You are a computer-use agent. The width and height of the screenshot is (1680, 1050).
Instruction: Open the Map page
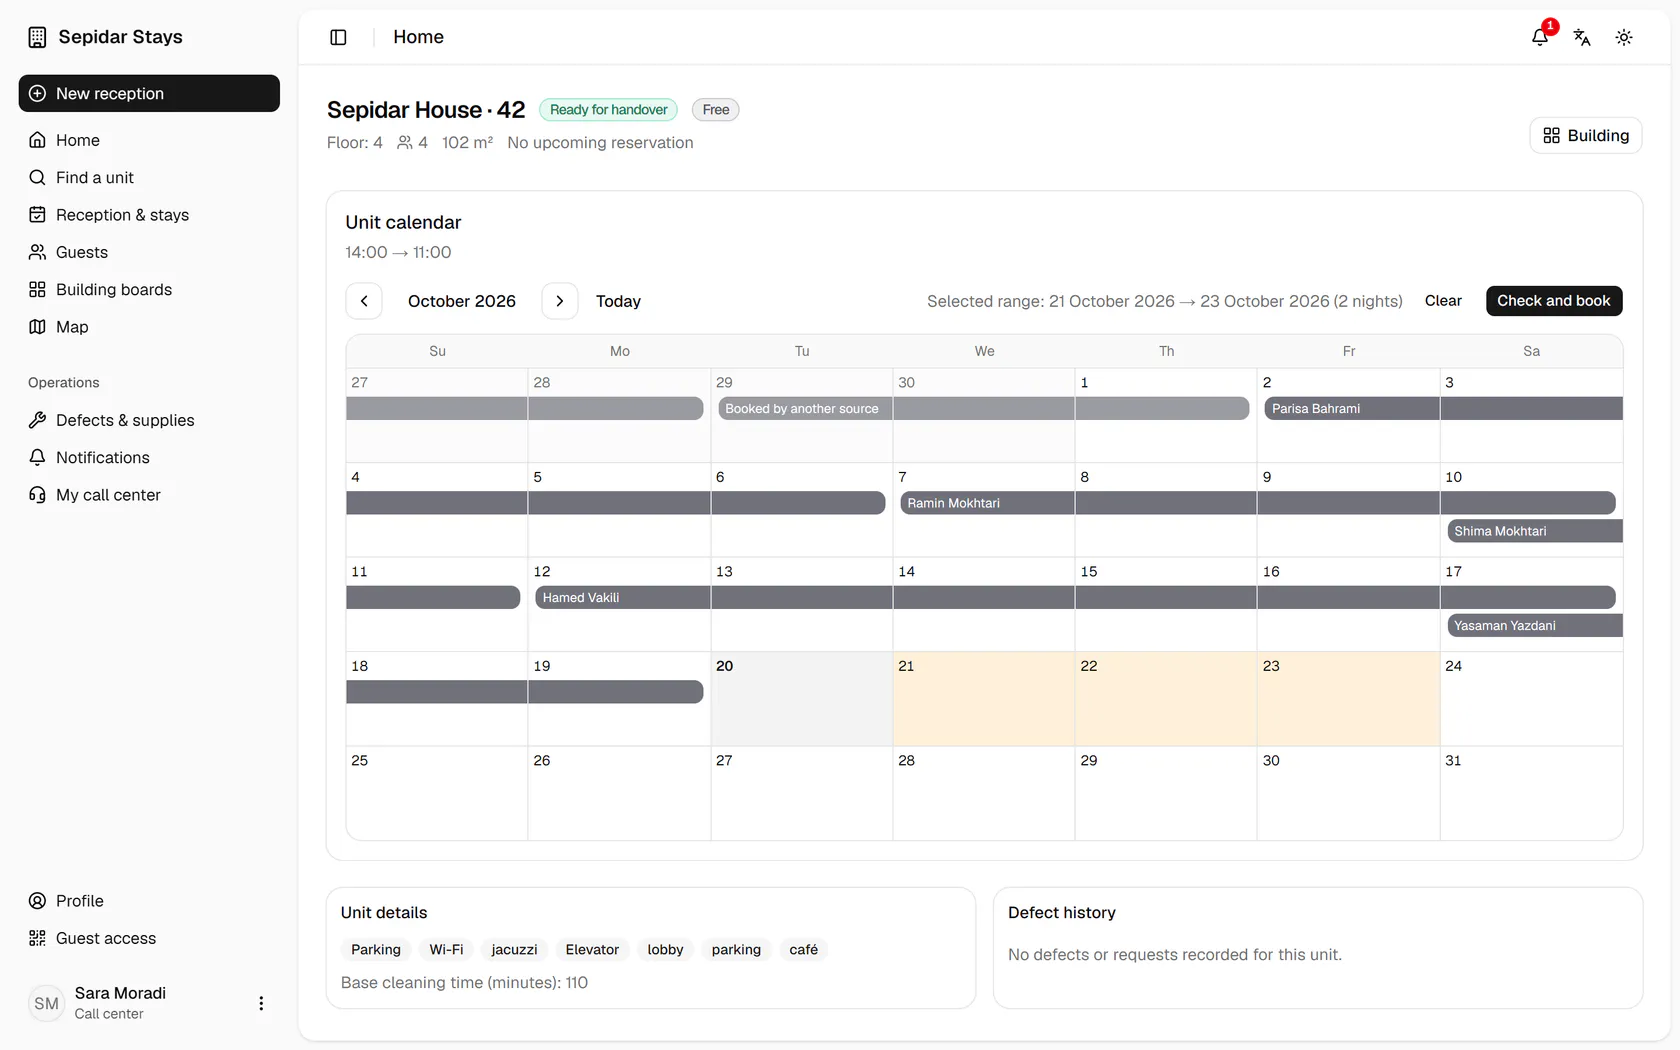pos(149,327)
